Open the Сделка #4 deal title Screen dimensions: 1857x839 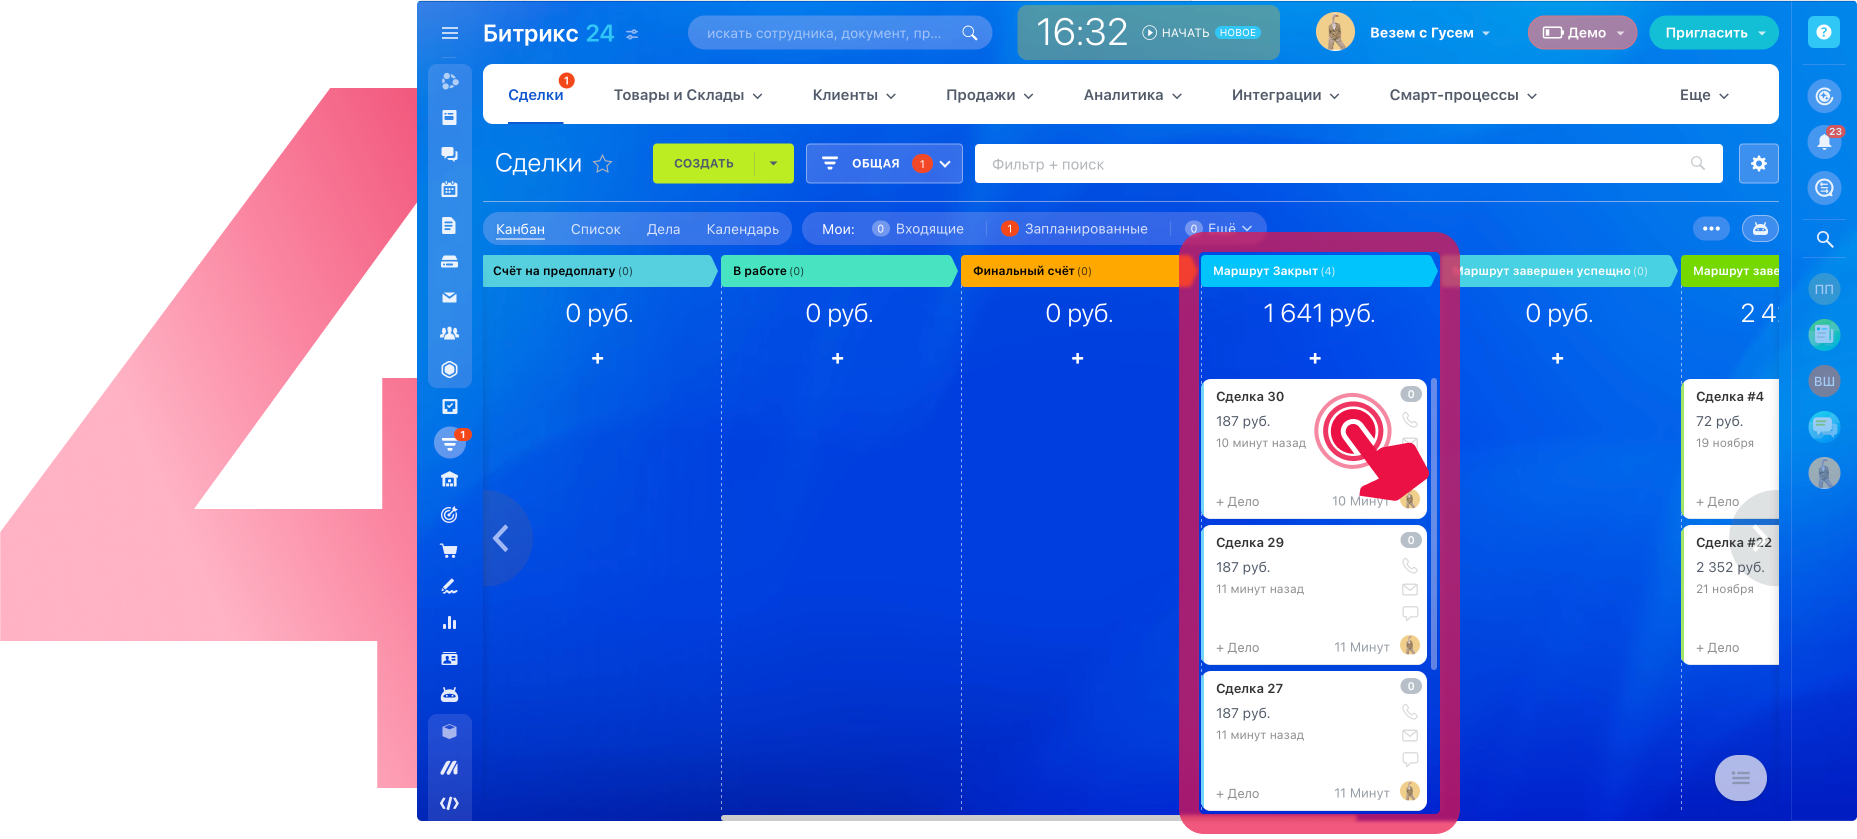coord(1730,397)
